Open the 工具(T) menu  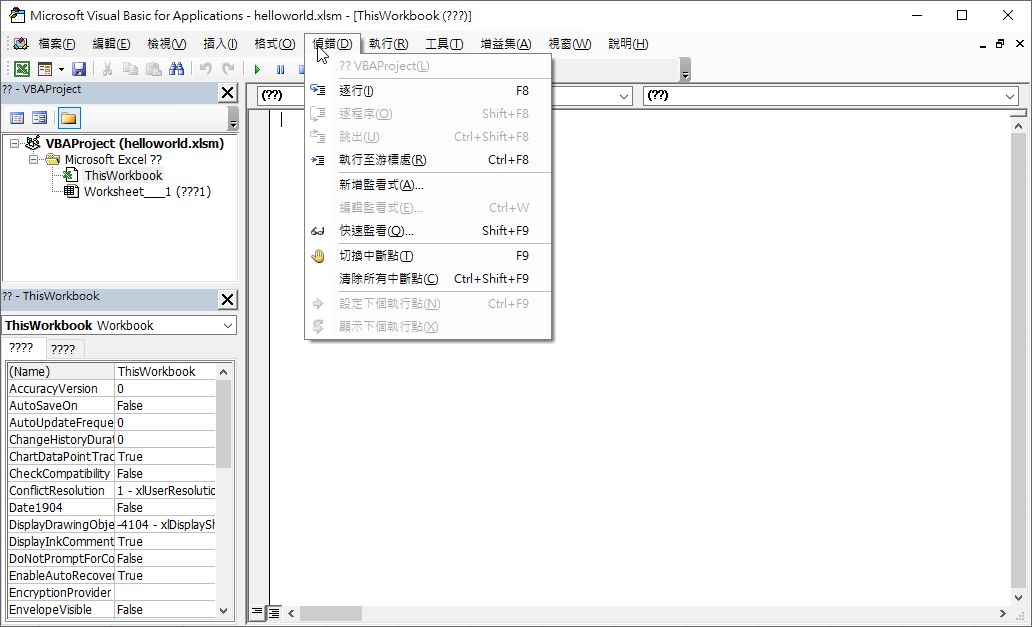444,44
